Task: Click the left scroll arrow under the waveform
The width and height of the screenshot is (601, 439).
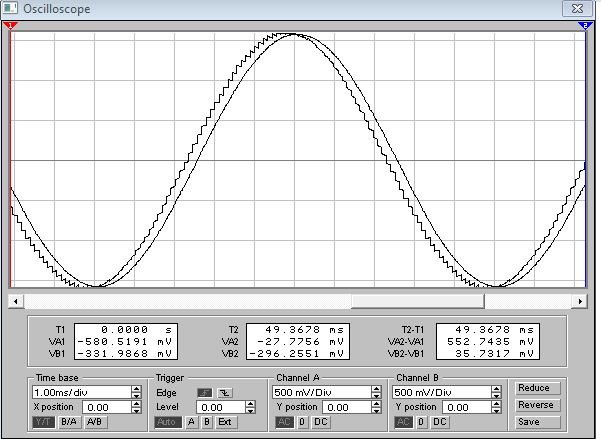Action: 16,301
